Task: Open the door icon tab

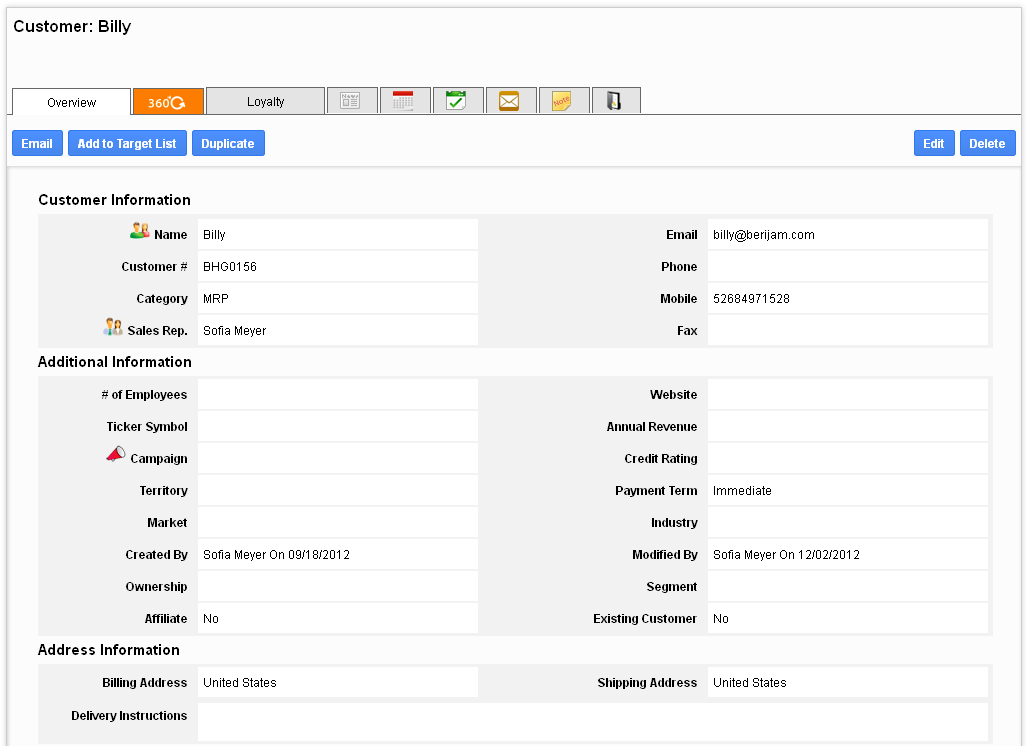Action: click(x=615, y=101)
